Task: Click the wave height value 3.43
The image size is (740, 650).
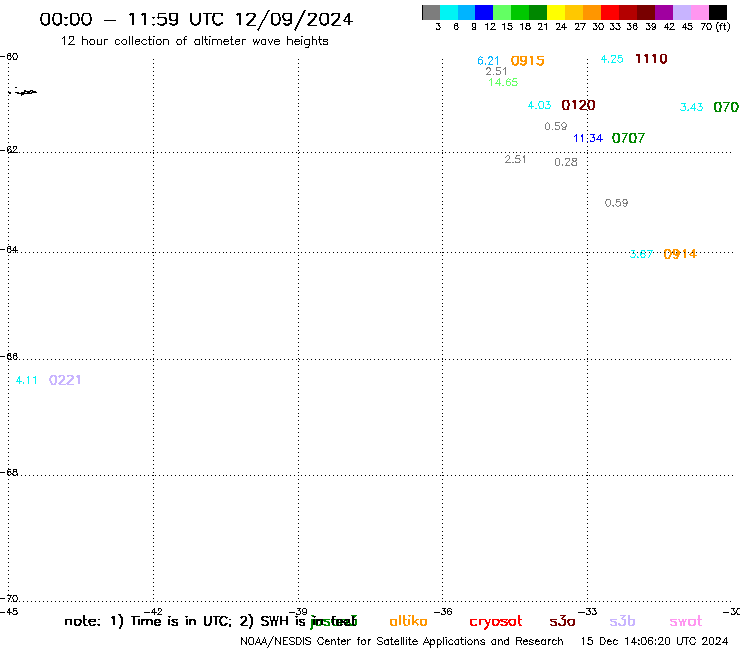Action: [x=691, y=107]
